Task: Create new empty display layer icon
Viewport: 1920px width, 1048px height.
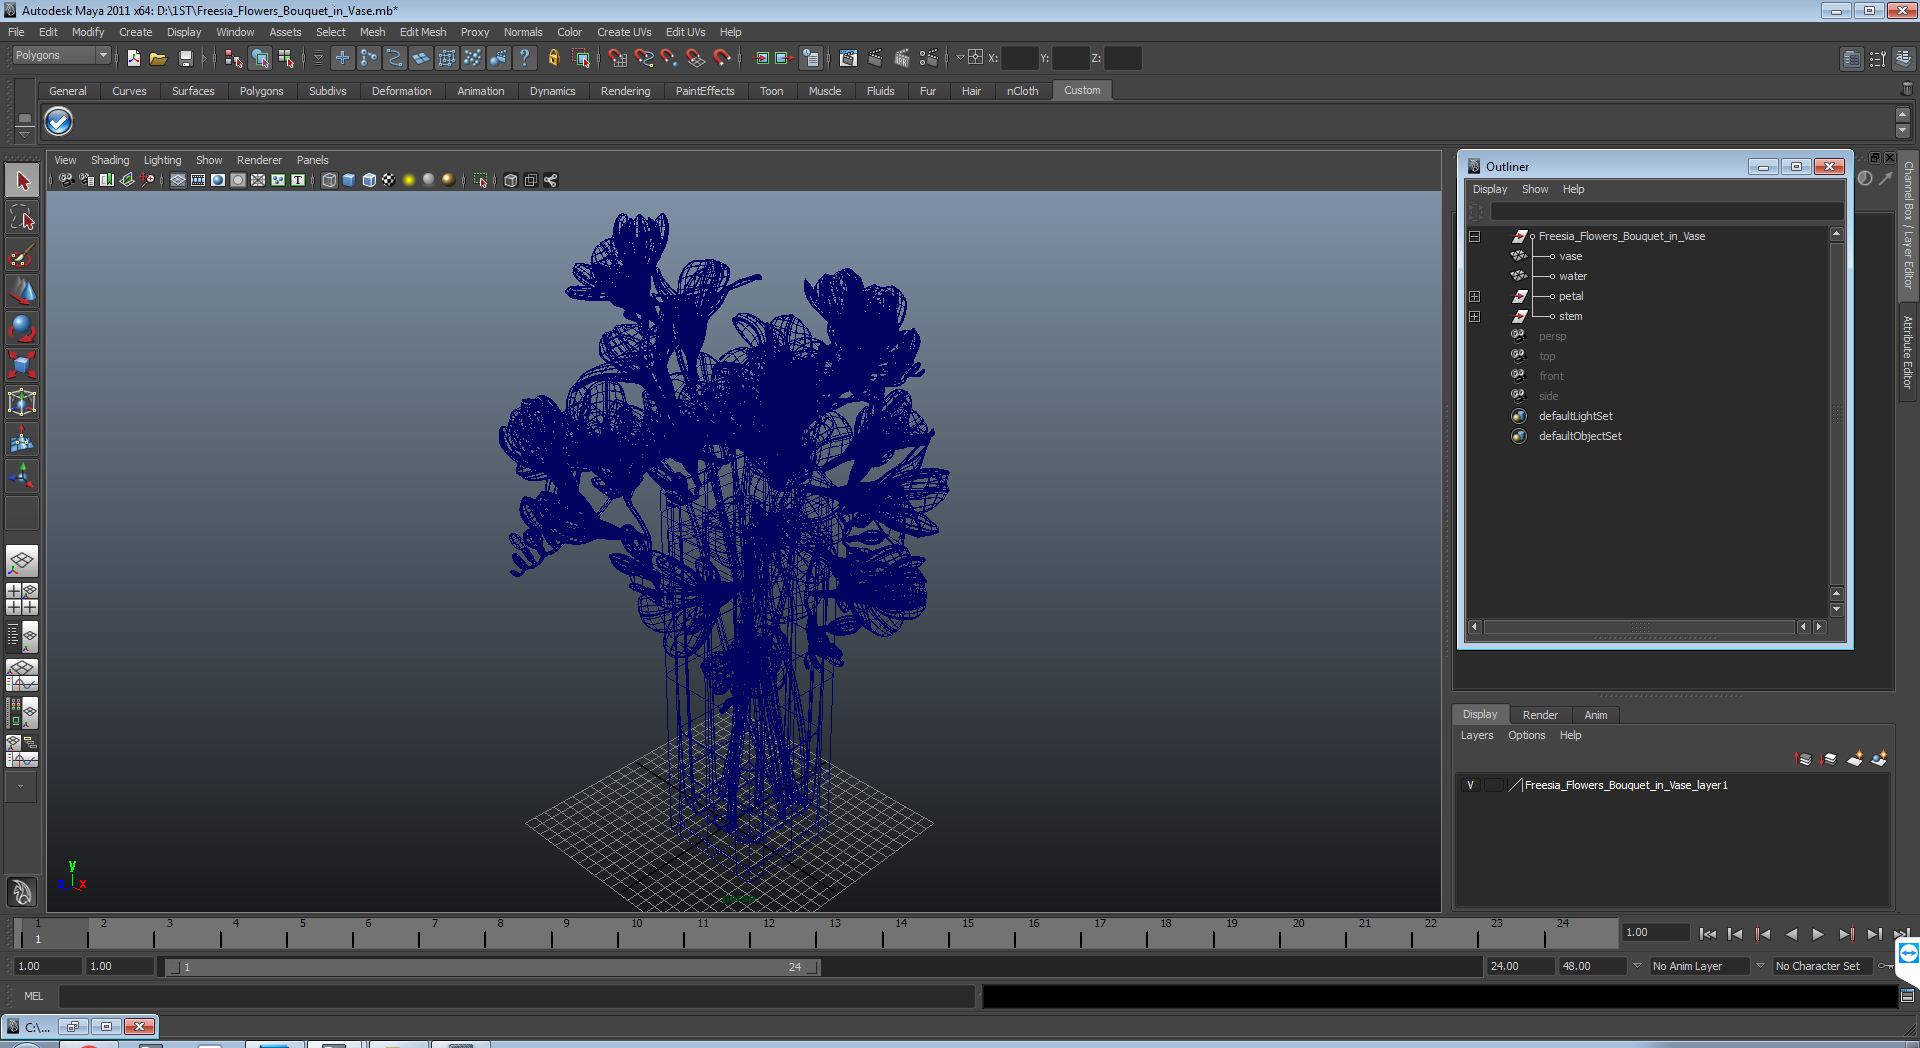Action: click(1855, 759)
